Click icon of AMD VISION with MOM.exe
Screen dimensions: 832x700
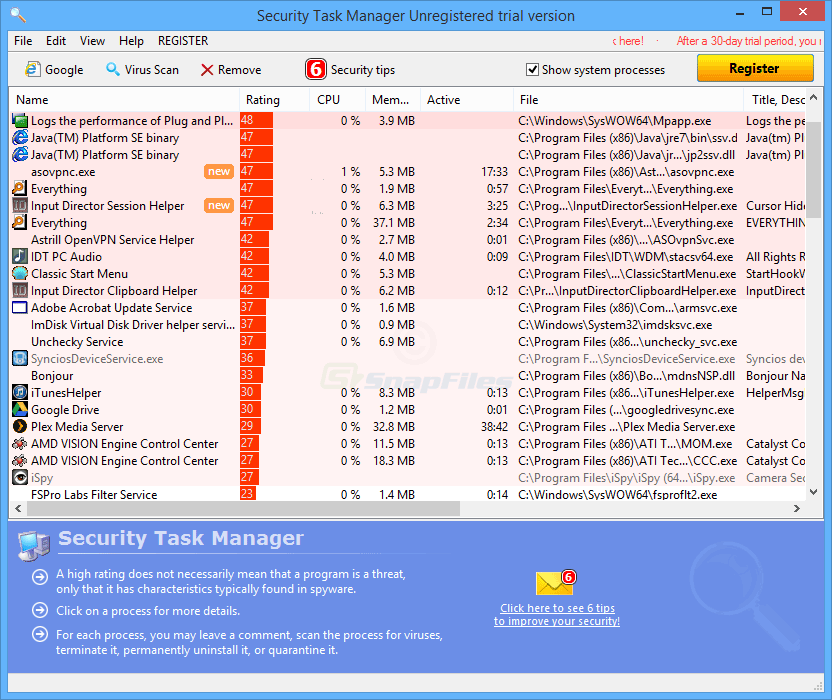(x=20, y=443)
